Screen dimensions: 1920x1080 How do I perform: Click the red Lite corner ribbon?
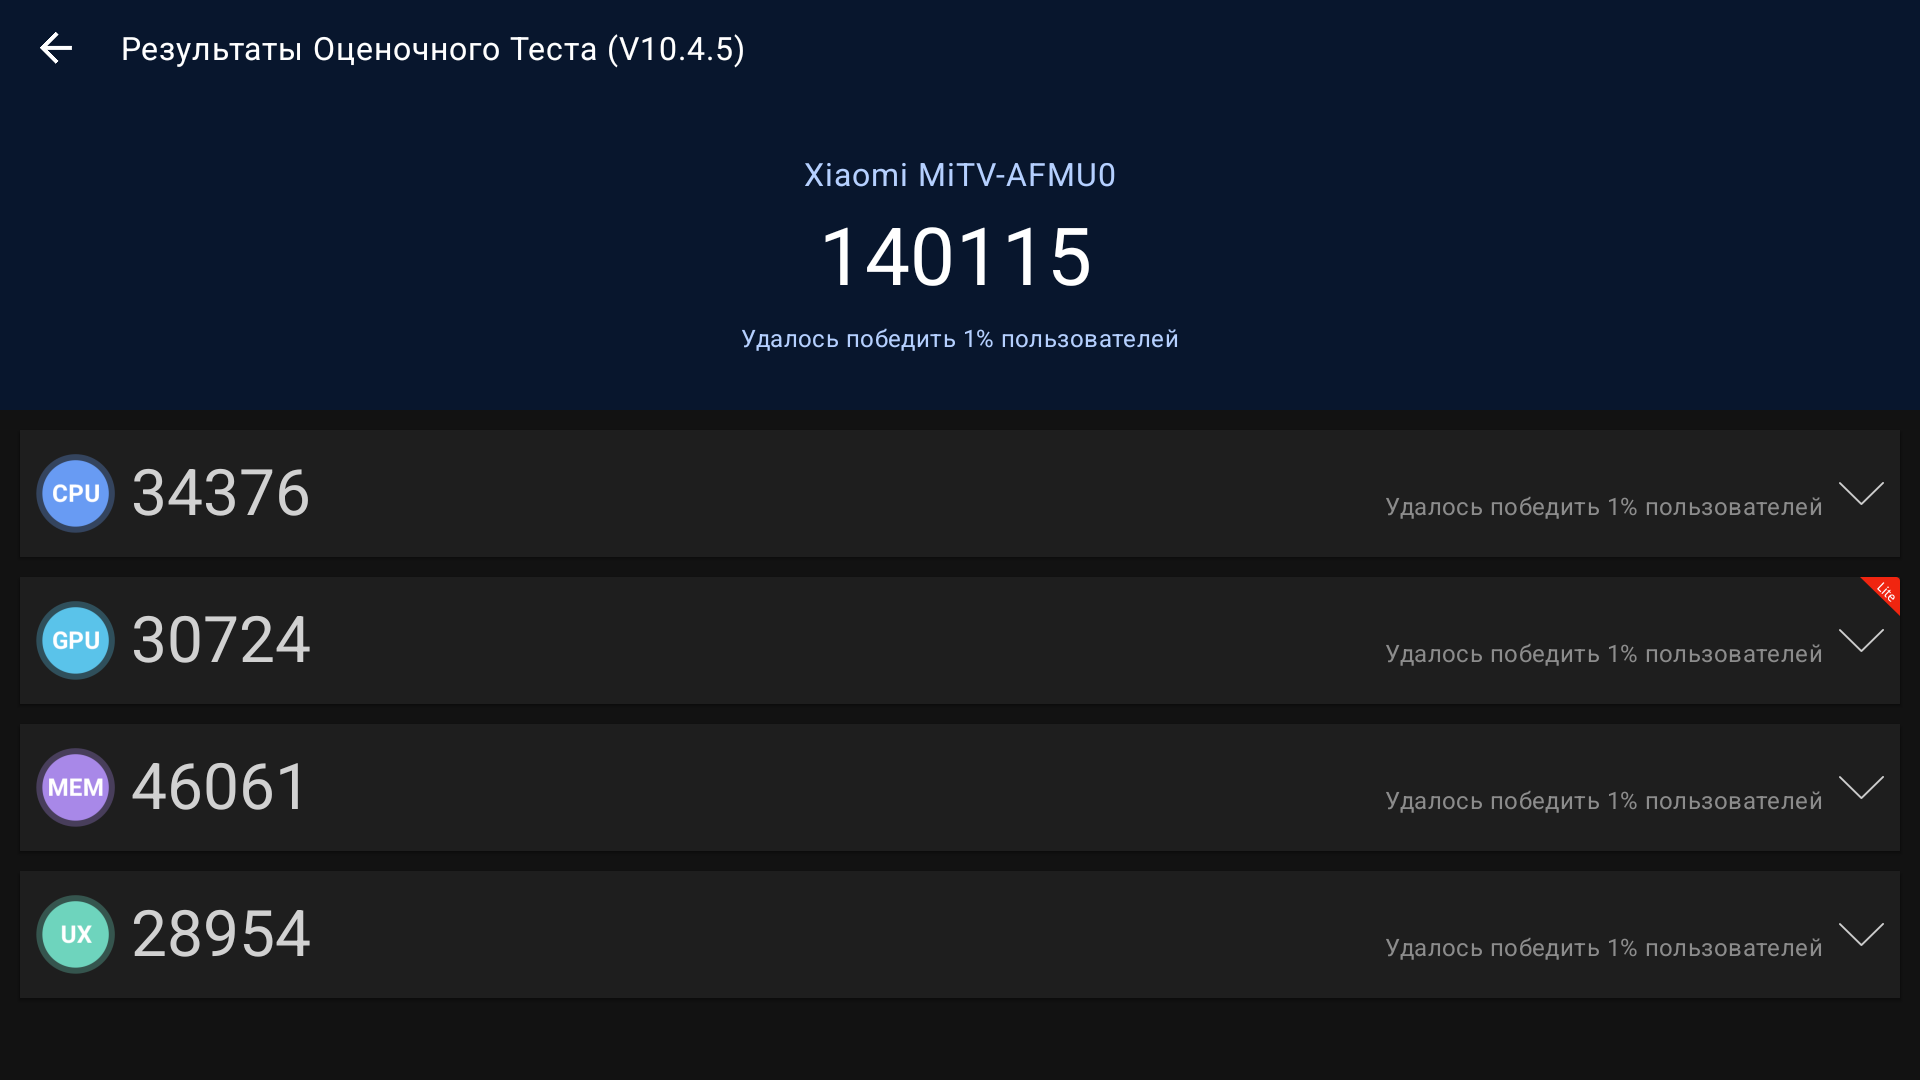pyautogui.click(x=1885, y=592)
